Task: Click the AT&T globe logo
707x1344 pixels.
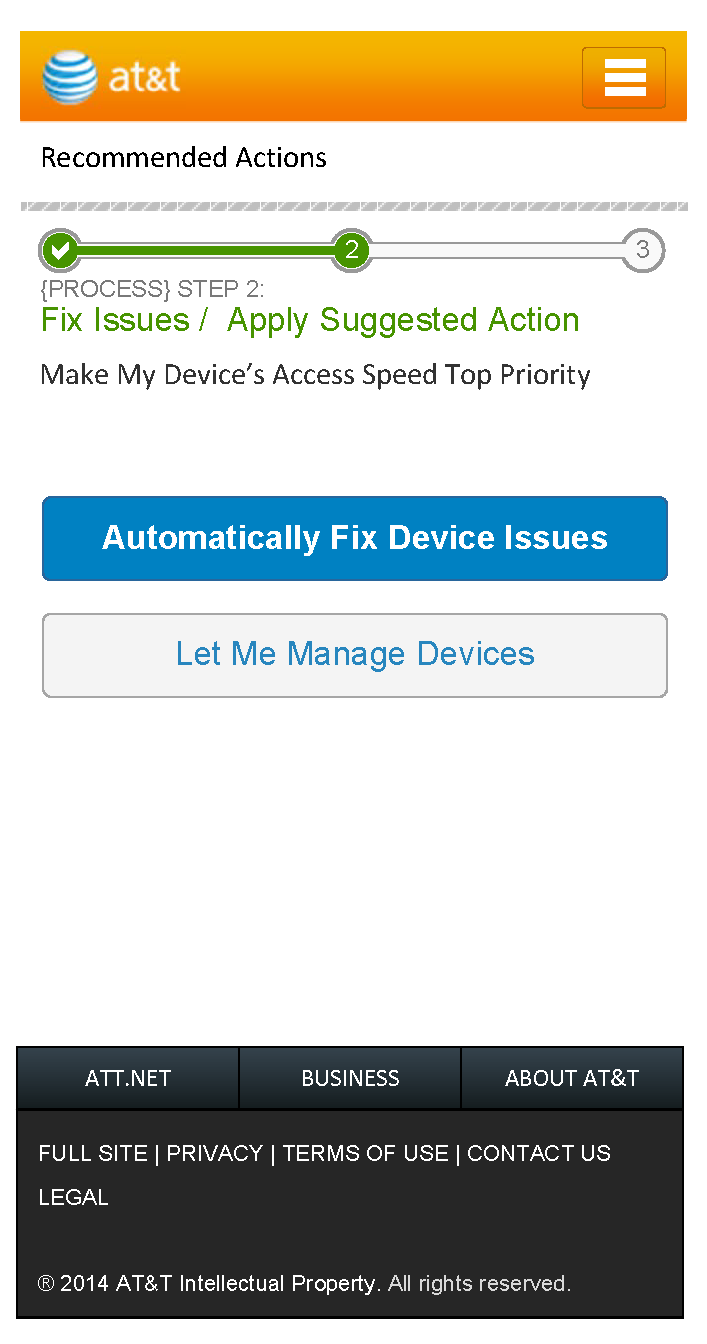Action: pyautogui.click(x=70, y=77)
